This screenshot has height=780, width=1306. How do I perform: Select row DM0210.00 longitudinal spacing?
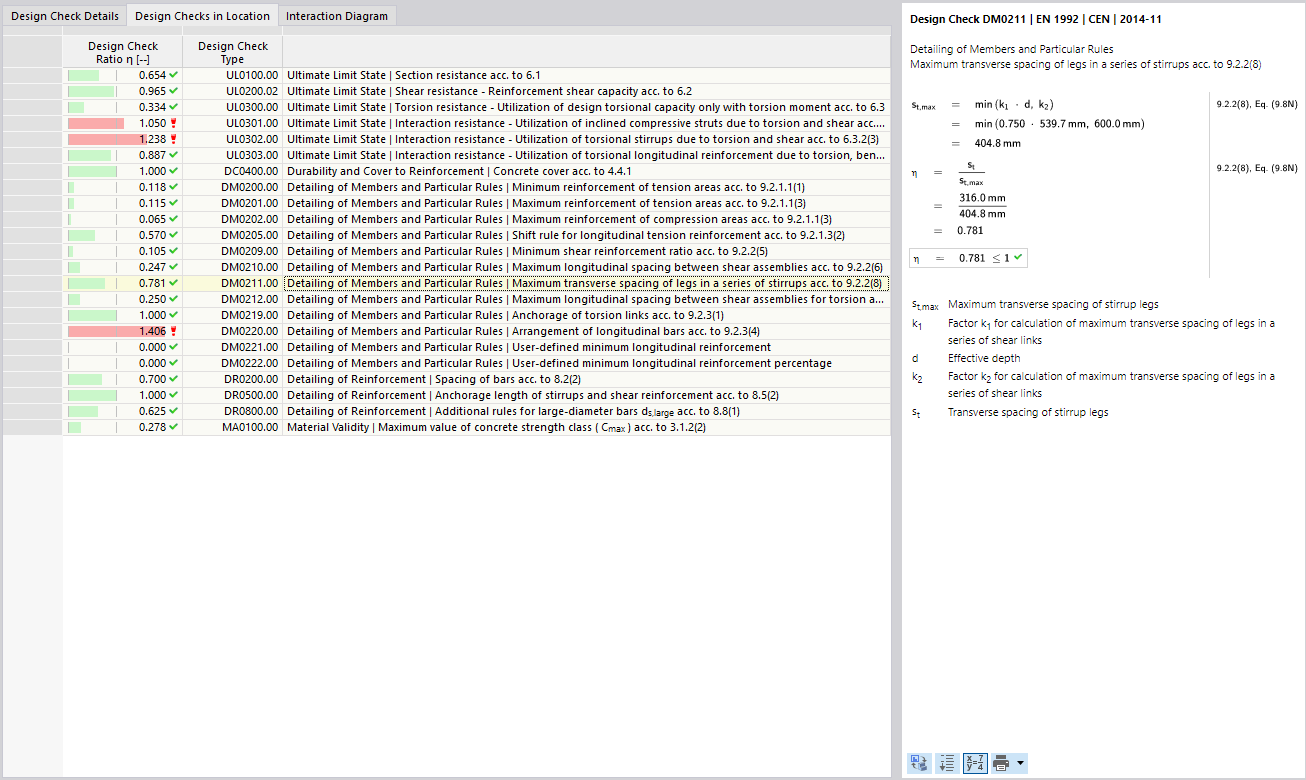tap(476, 267)
